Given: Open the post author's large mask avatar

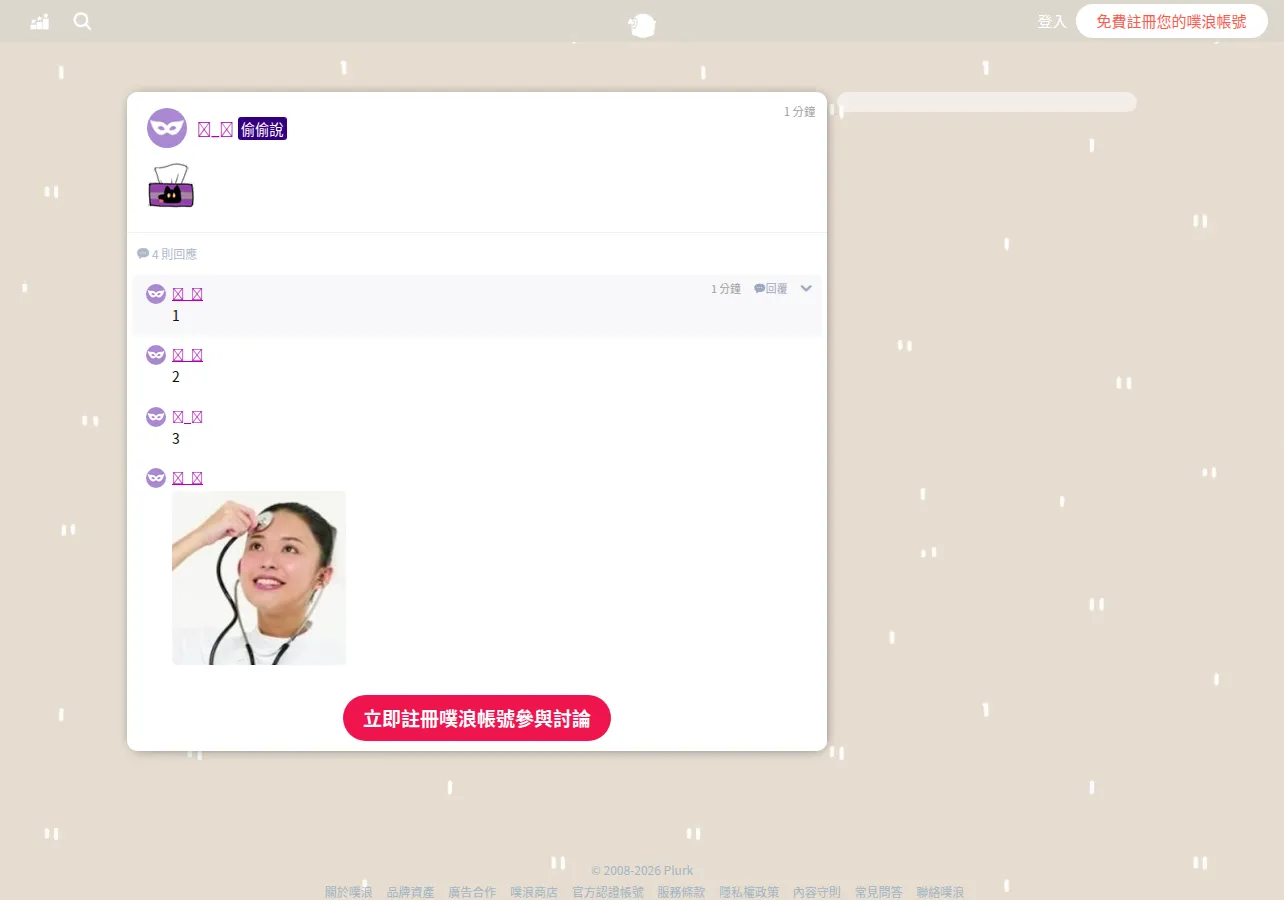Looking at the screenshot, I should pos(167,128).
